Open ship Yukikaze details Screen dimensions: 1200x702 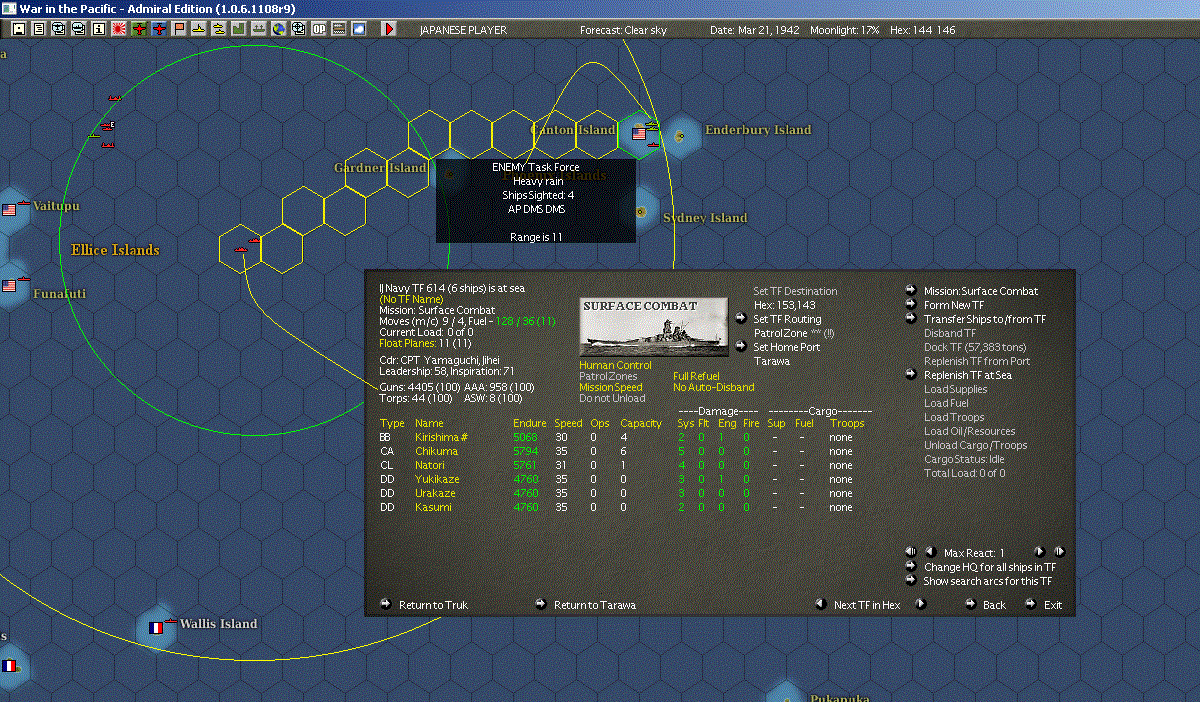click(x=437, y=479)
